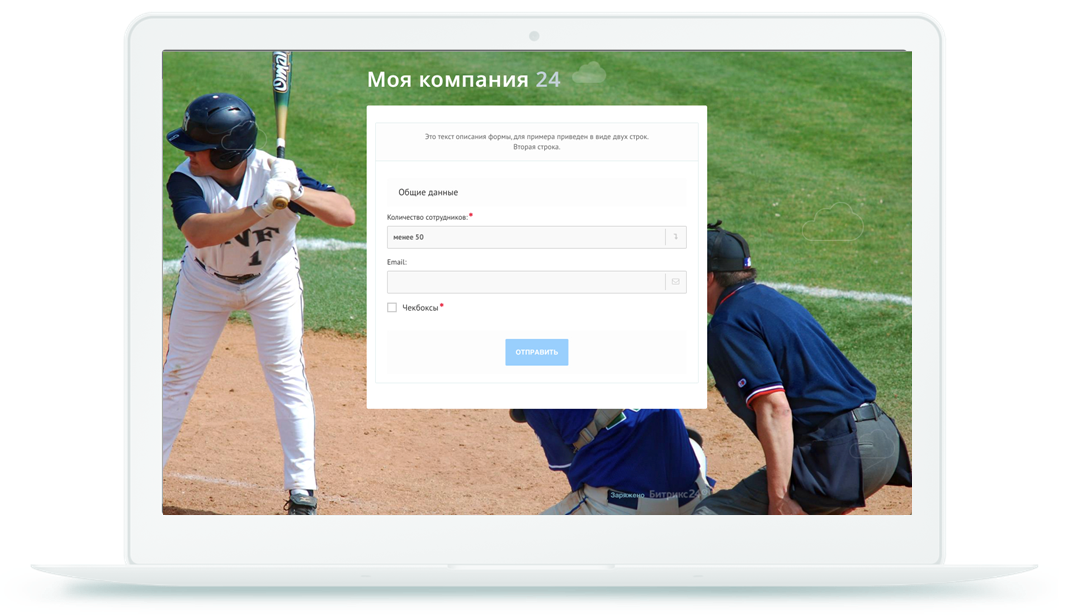Click the number 1 on batter's jersey

click(254, 258)
